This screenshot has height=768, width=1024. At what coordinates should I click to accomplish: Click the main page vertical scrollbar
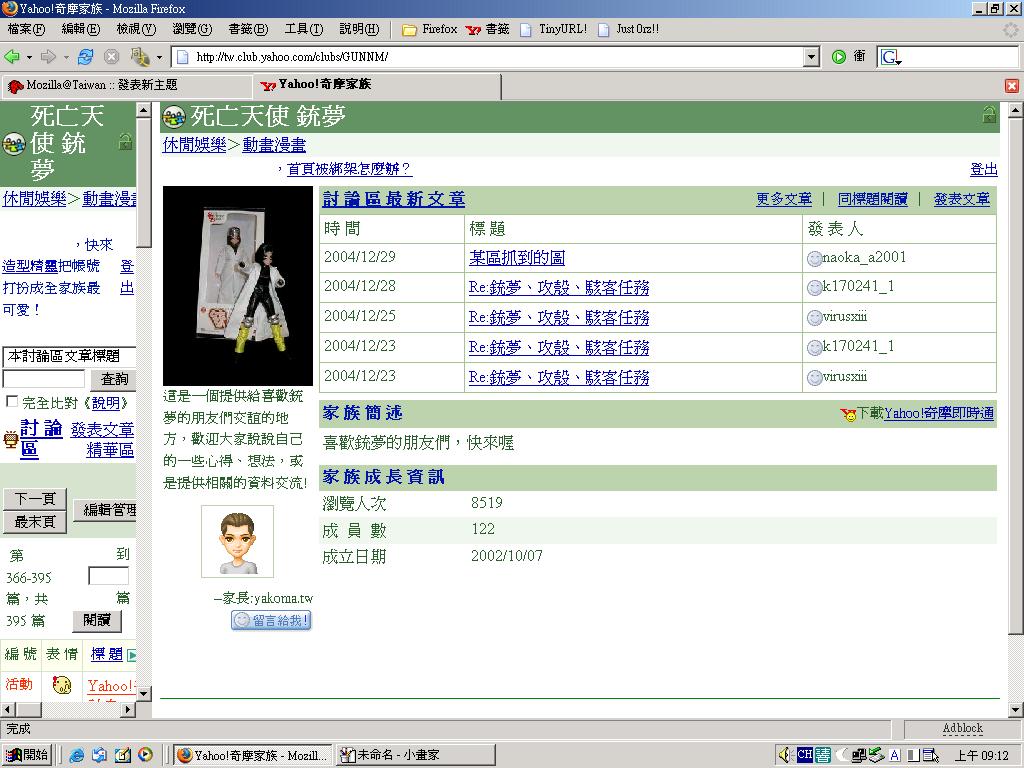[1015, 400]
